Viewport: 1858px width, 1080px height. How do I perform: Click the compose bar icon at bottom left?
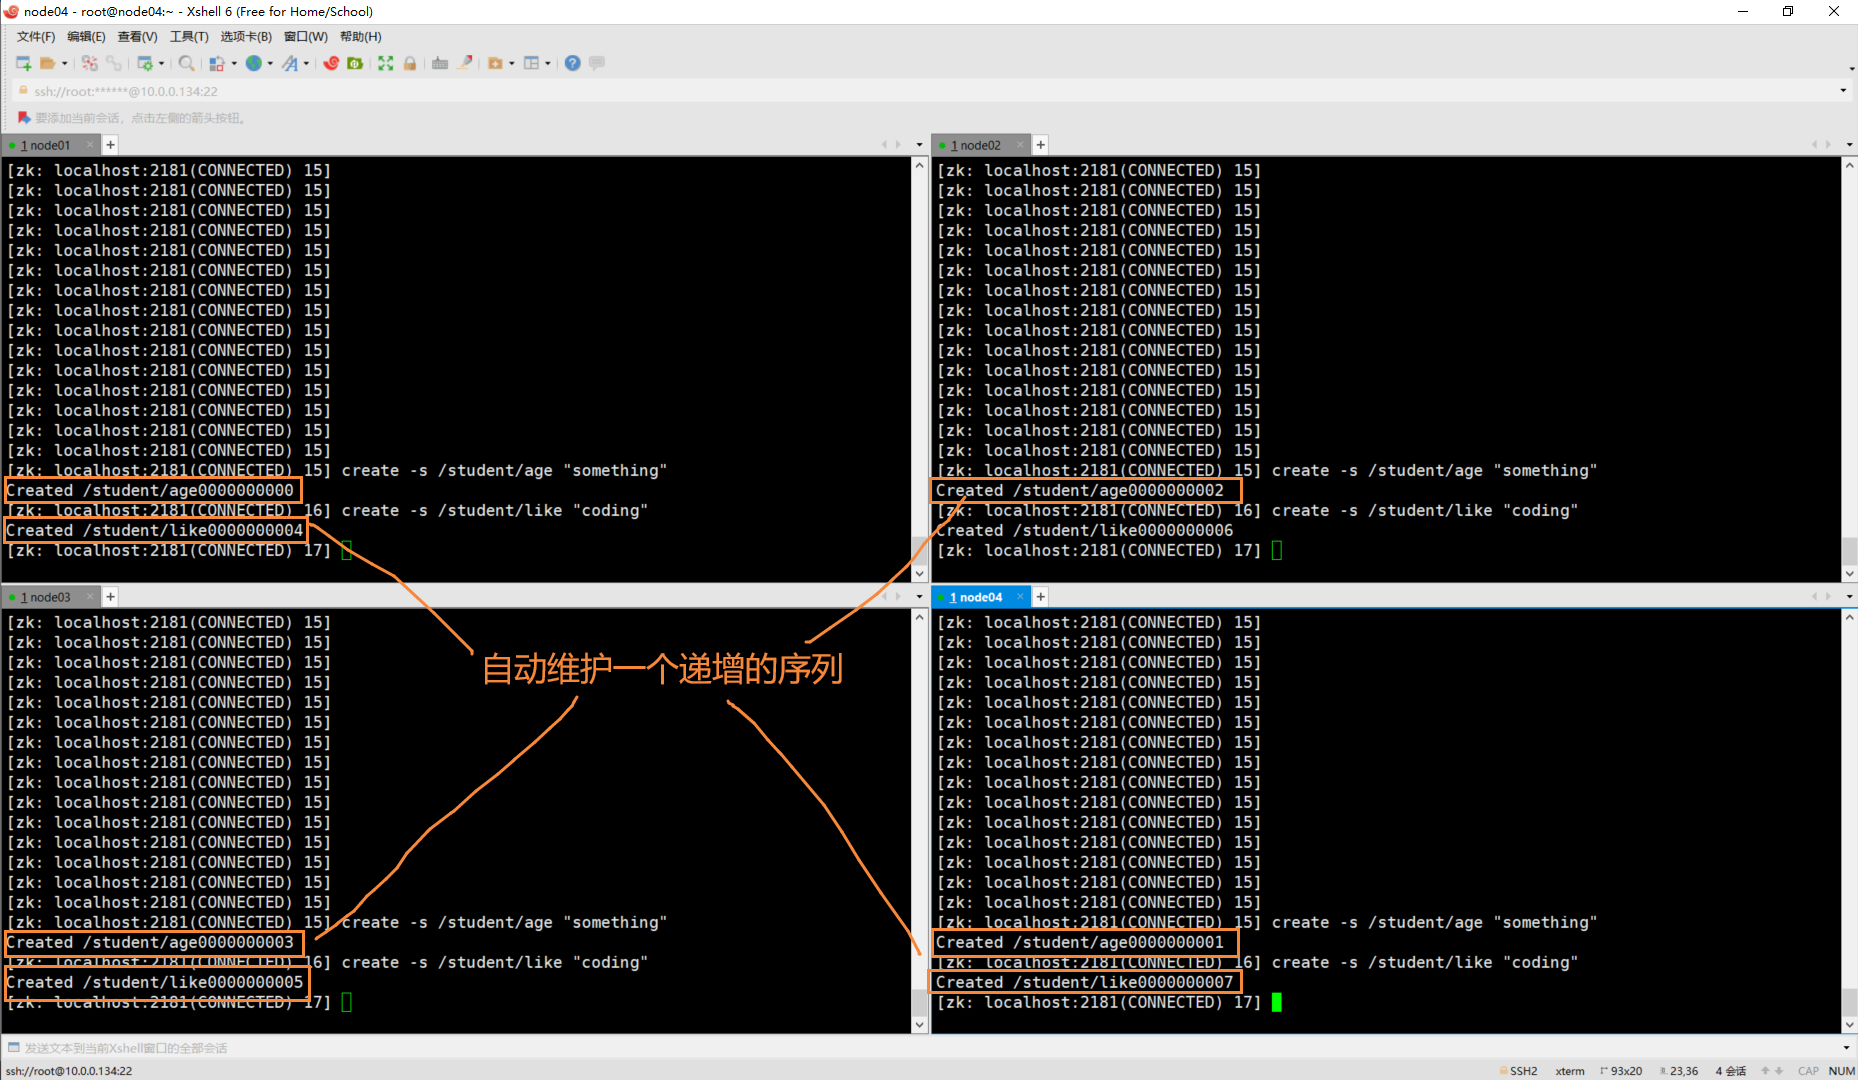(14, 1048)
